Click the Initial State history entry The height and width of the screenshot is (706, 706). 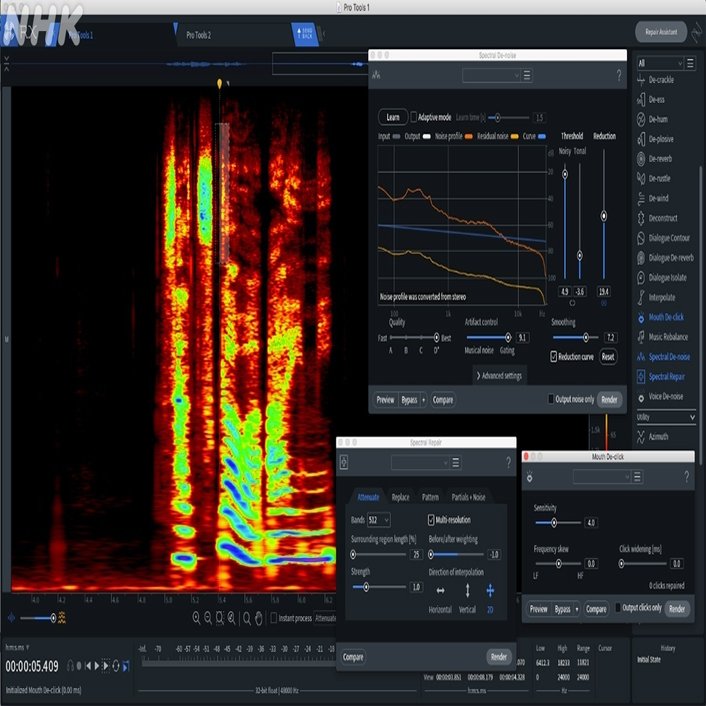[648, 660]
